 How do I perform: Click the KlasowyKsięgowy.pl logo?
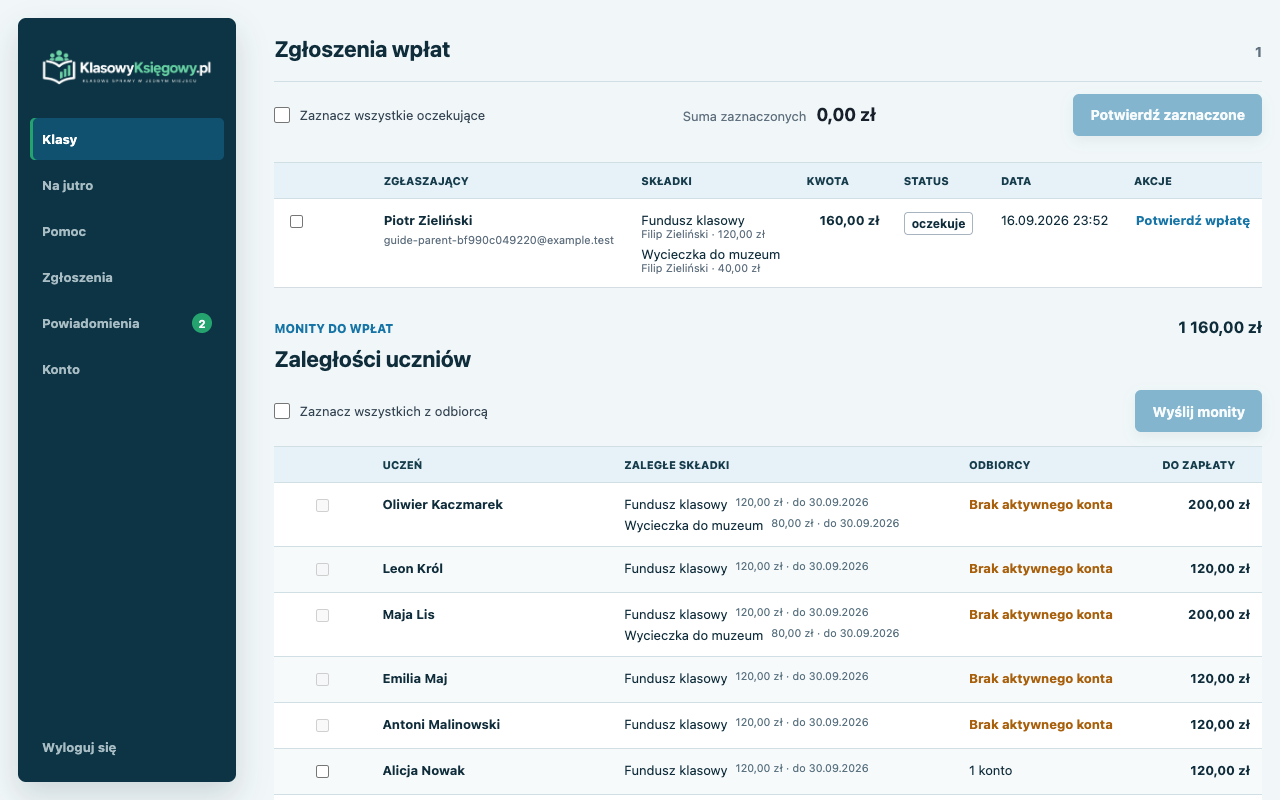(127, 67)
